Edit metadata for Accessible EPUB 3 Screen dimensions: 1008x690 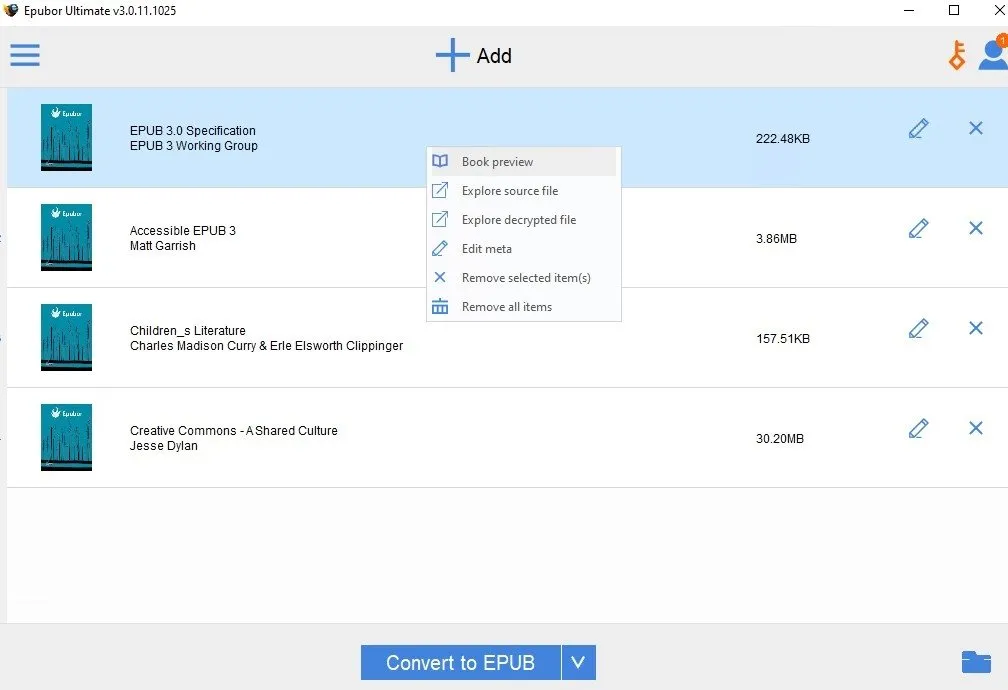(919, 228)
